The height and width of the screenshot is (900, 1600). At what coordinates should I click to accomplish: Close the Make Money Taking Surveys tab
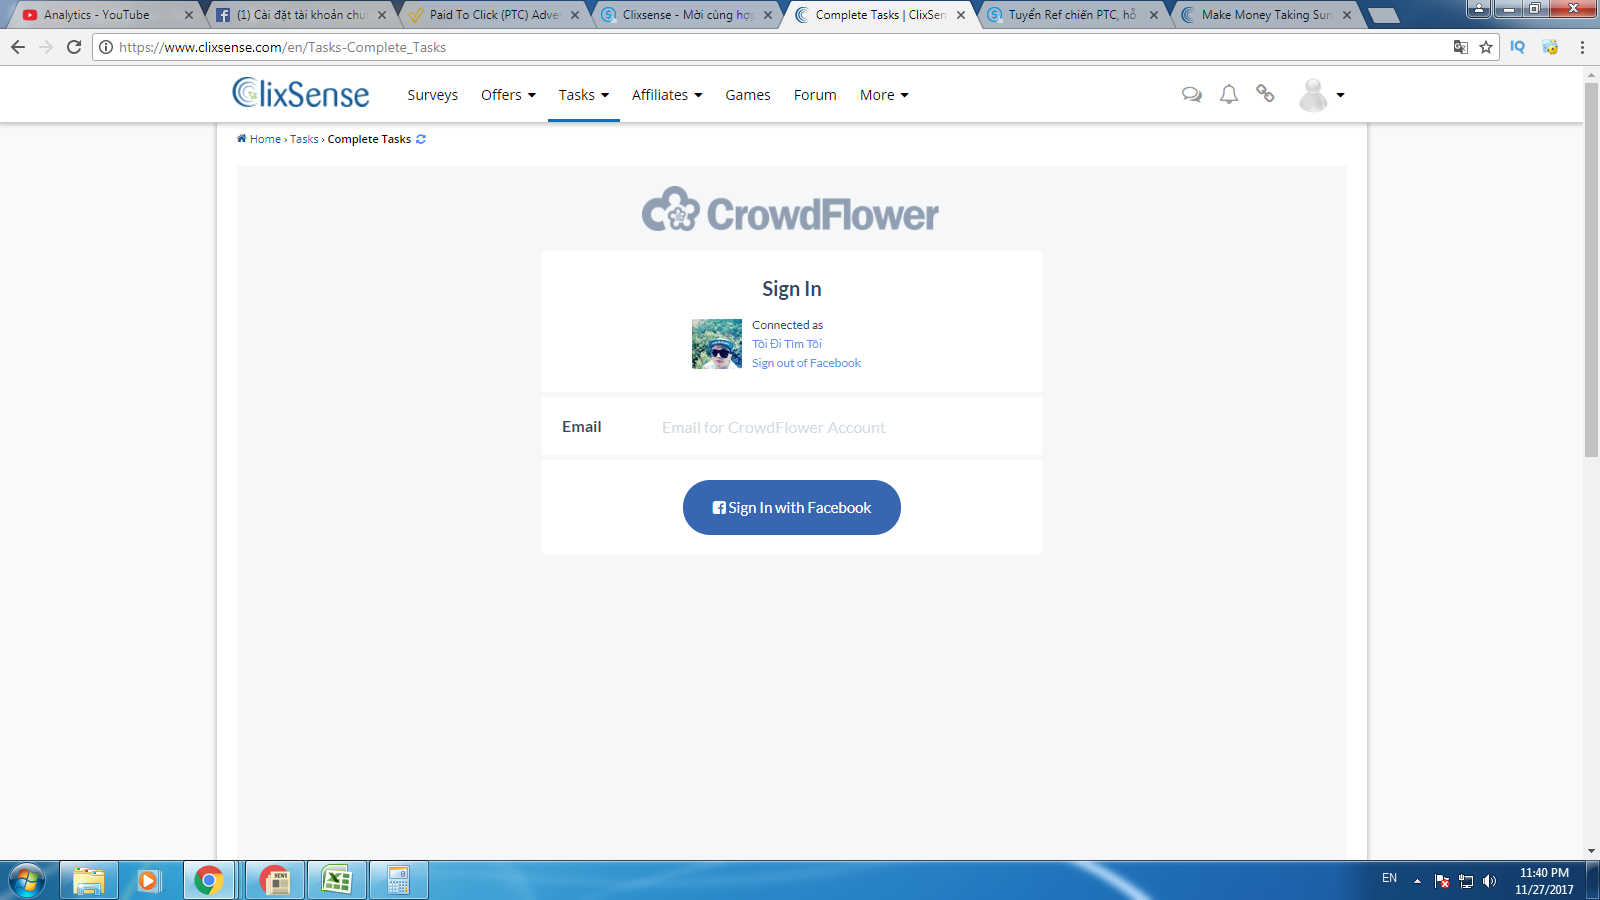coord(1347,15)
